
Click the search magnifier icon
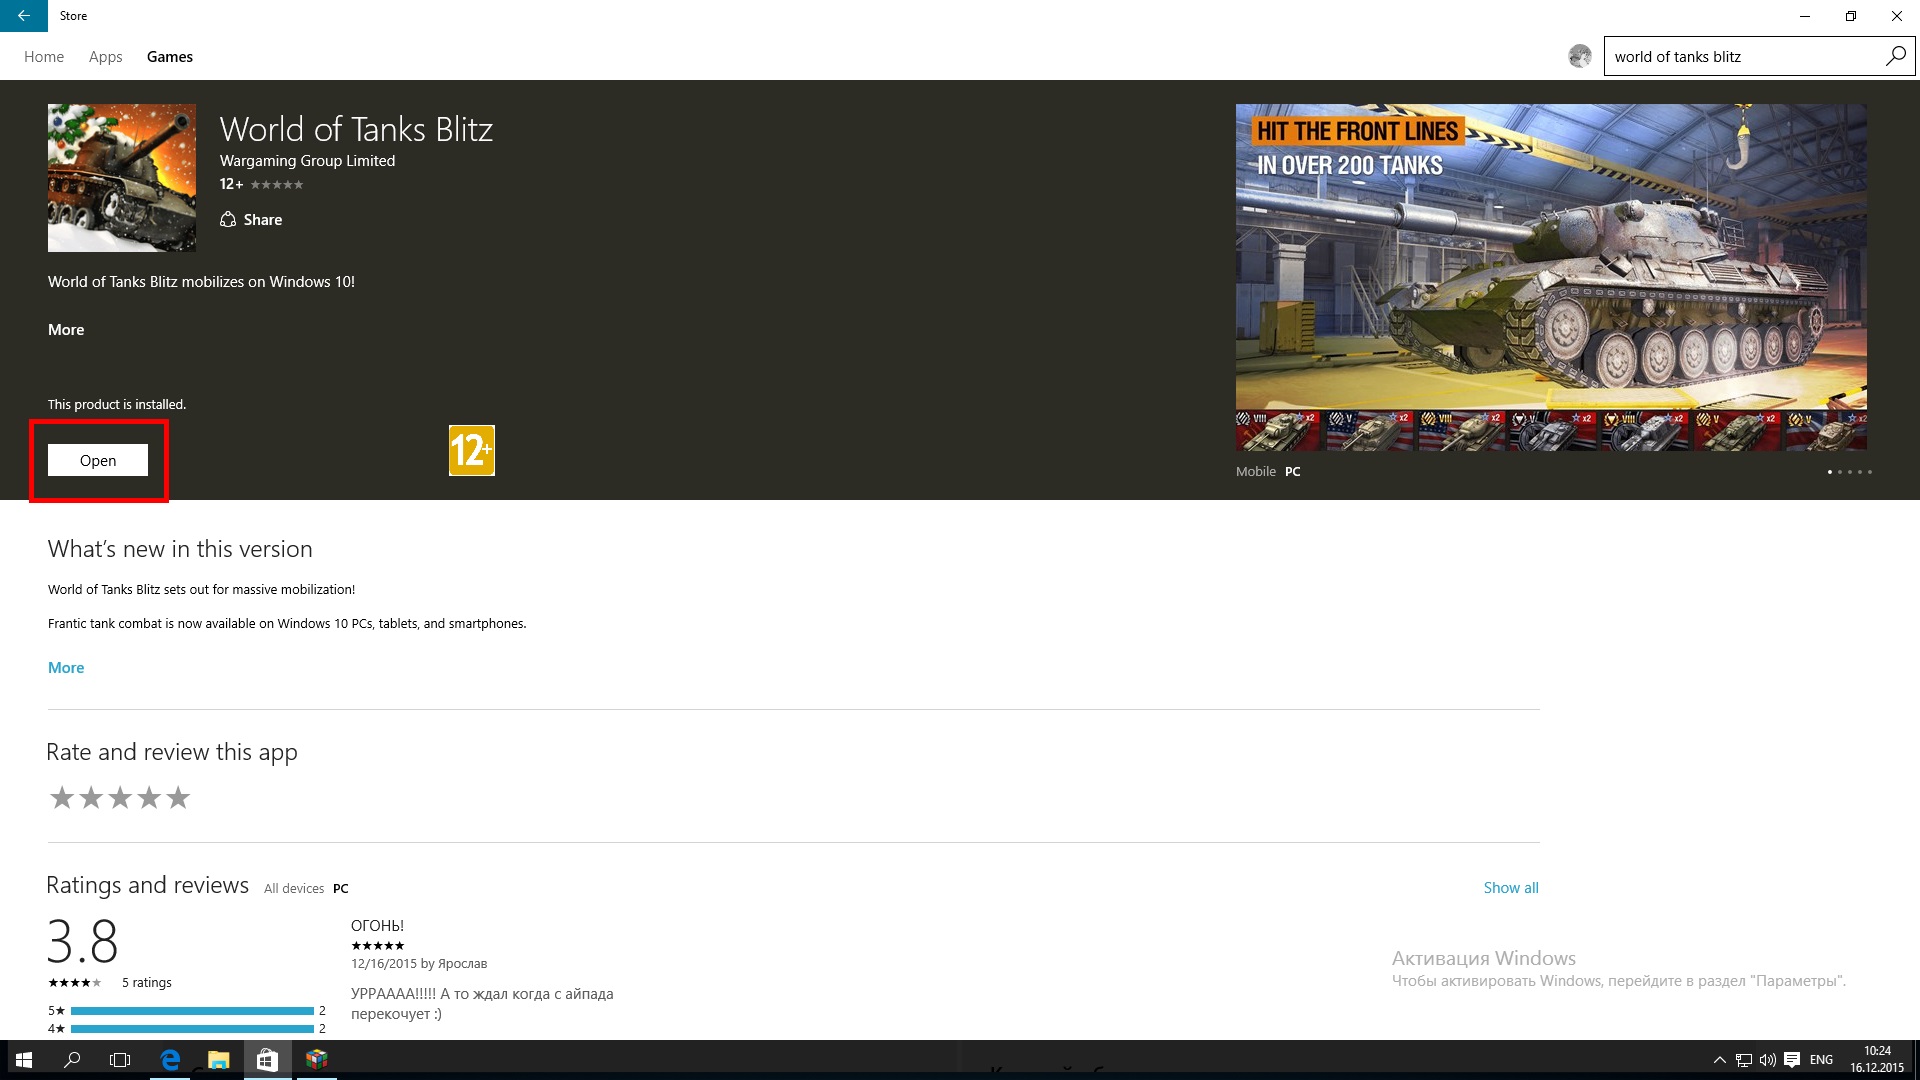(1896, 56)
